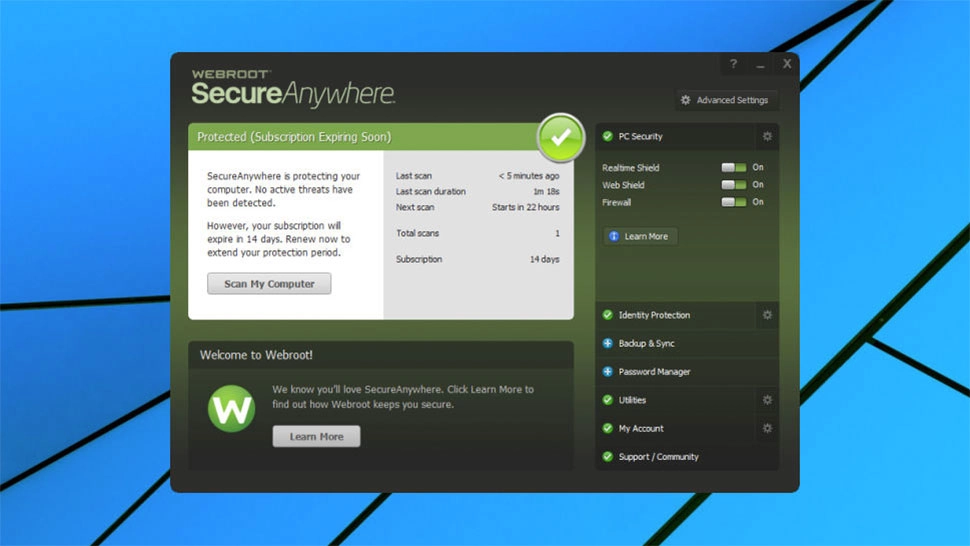Click the PC Security header label
The image size is (970, 546).
click(x=640, y=136)
